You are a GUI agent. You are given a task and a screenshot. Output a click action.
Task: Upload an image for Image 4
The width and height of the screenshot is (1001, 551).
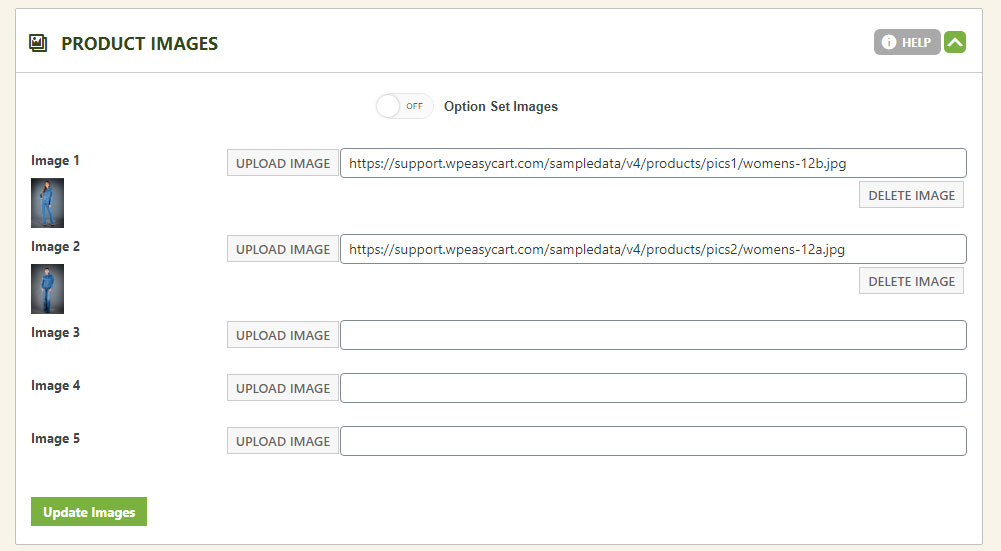pos(283,388)
